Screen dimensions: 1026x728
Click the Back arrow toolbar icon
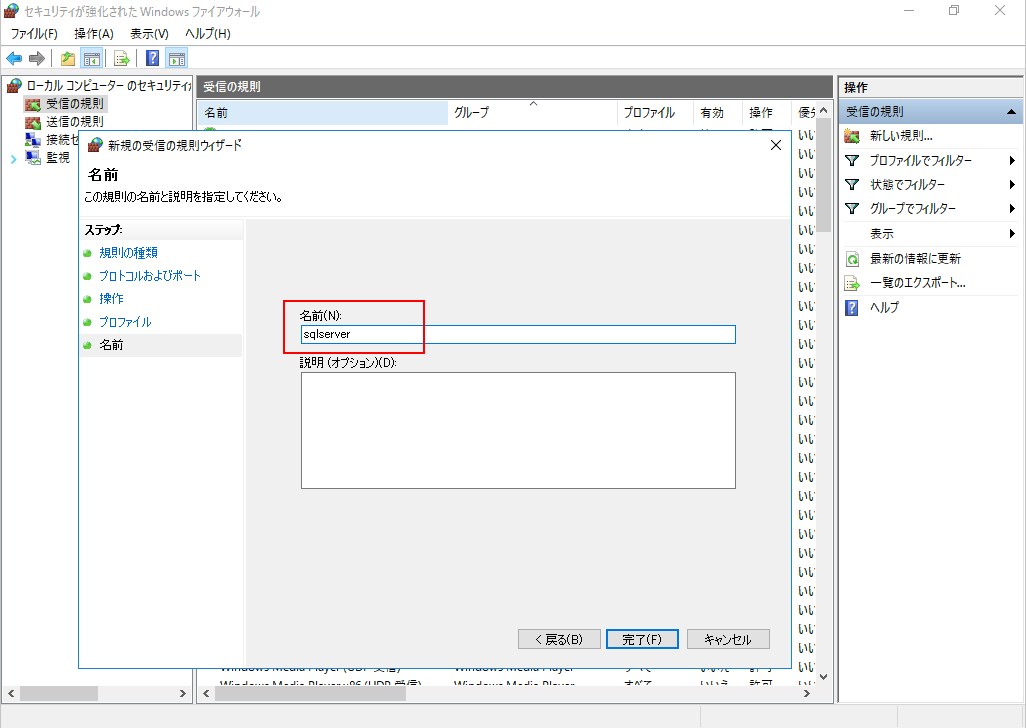click(x=14, y=58)
